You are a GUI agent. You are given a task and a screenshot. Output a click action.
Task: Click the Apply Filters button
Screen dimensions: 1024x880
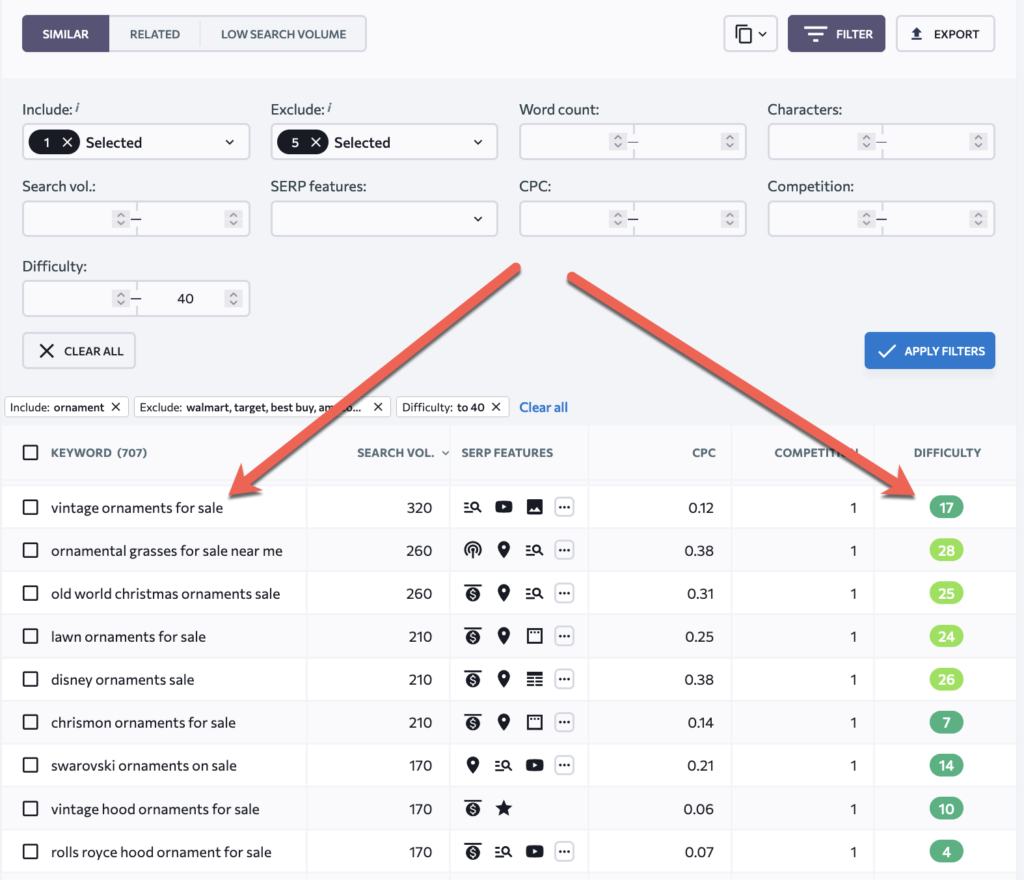pyautogui.click(x=929, y=351)
